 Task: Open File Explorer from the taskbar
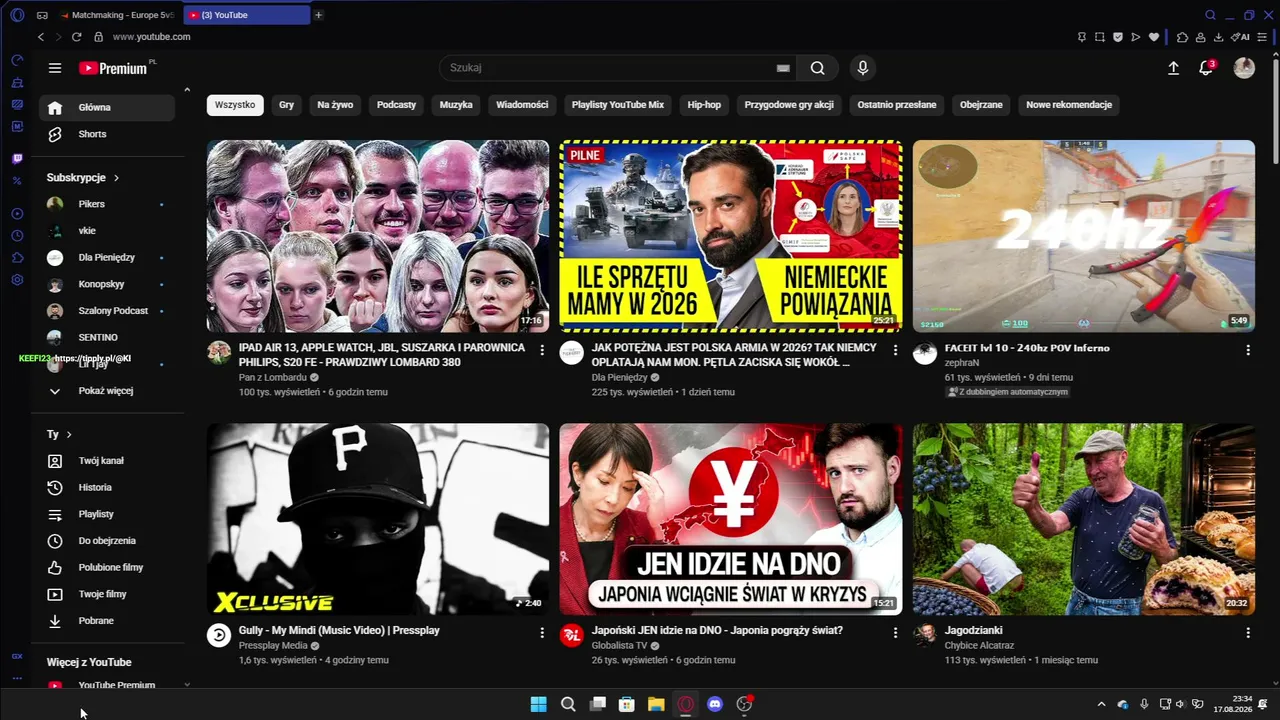pos(656,704)
